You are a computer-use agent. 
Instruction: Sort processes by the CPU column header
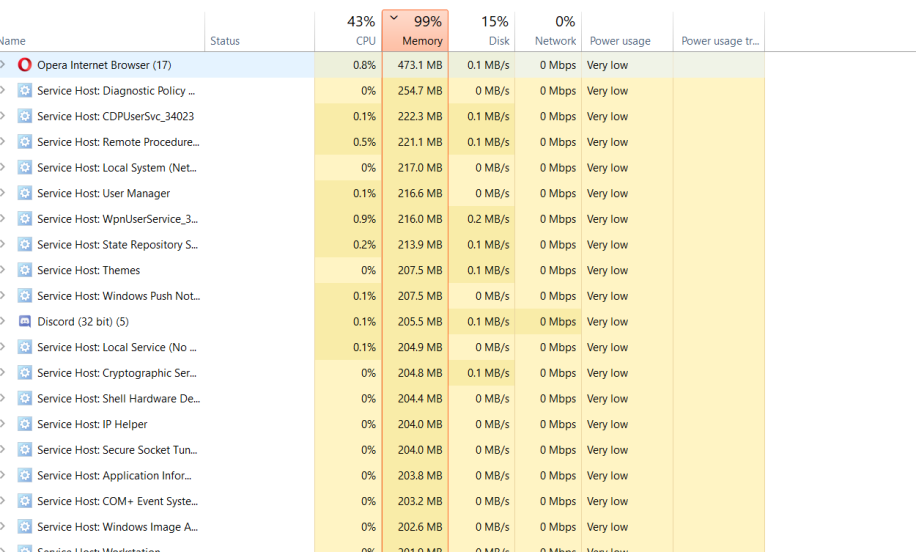coord(348,30)
